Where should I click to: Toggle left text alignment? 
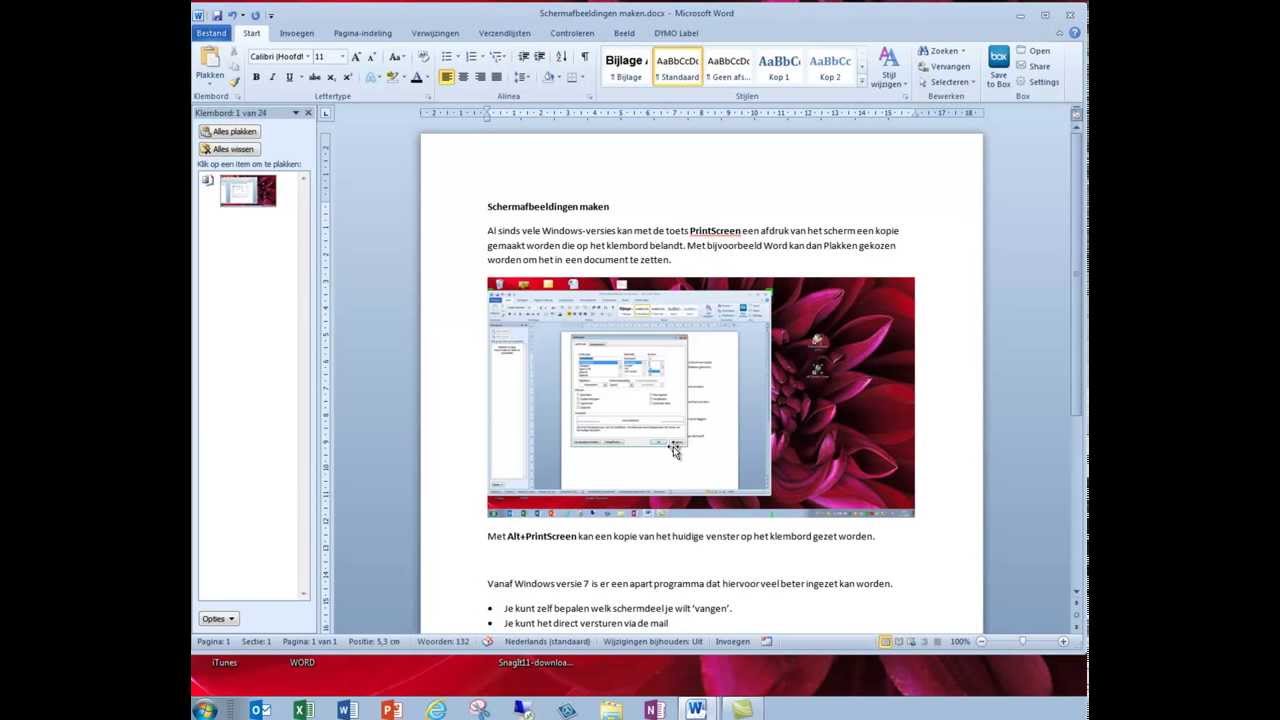coord(447,77)
